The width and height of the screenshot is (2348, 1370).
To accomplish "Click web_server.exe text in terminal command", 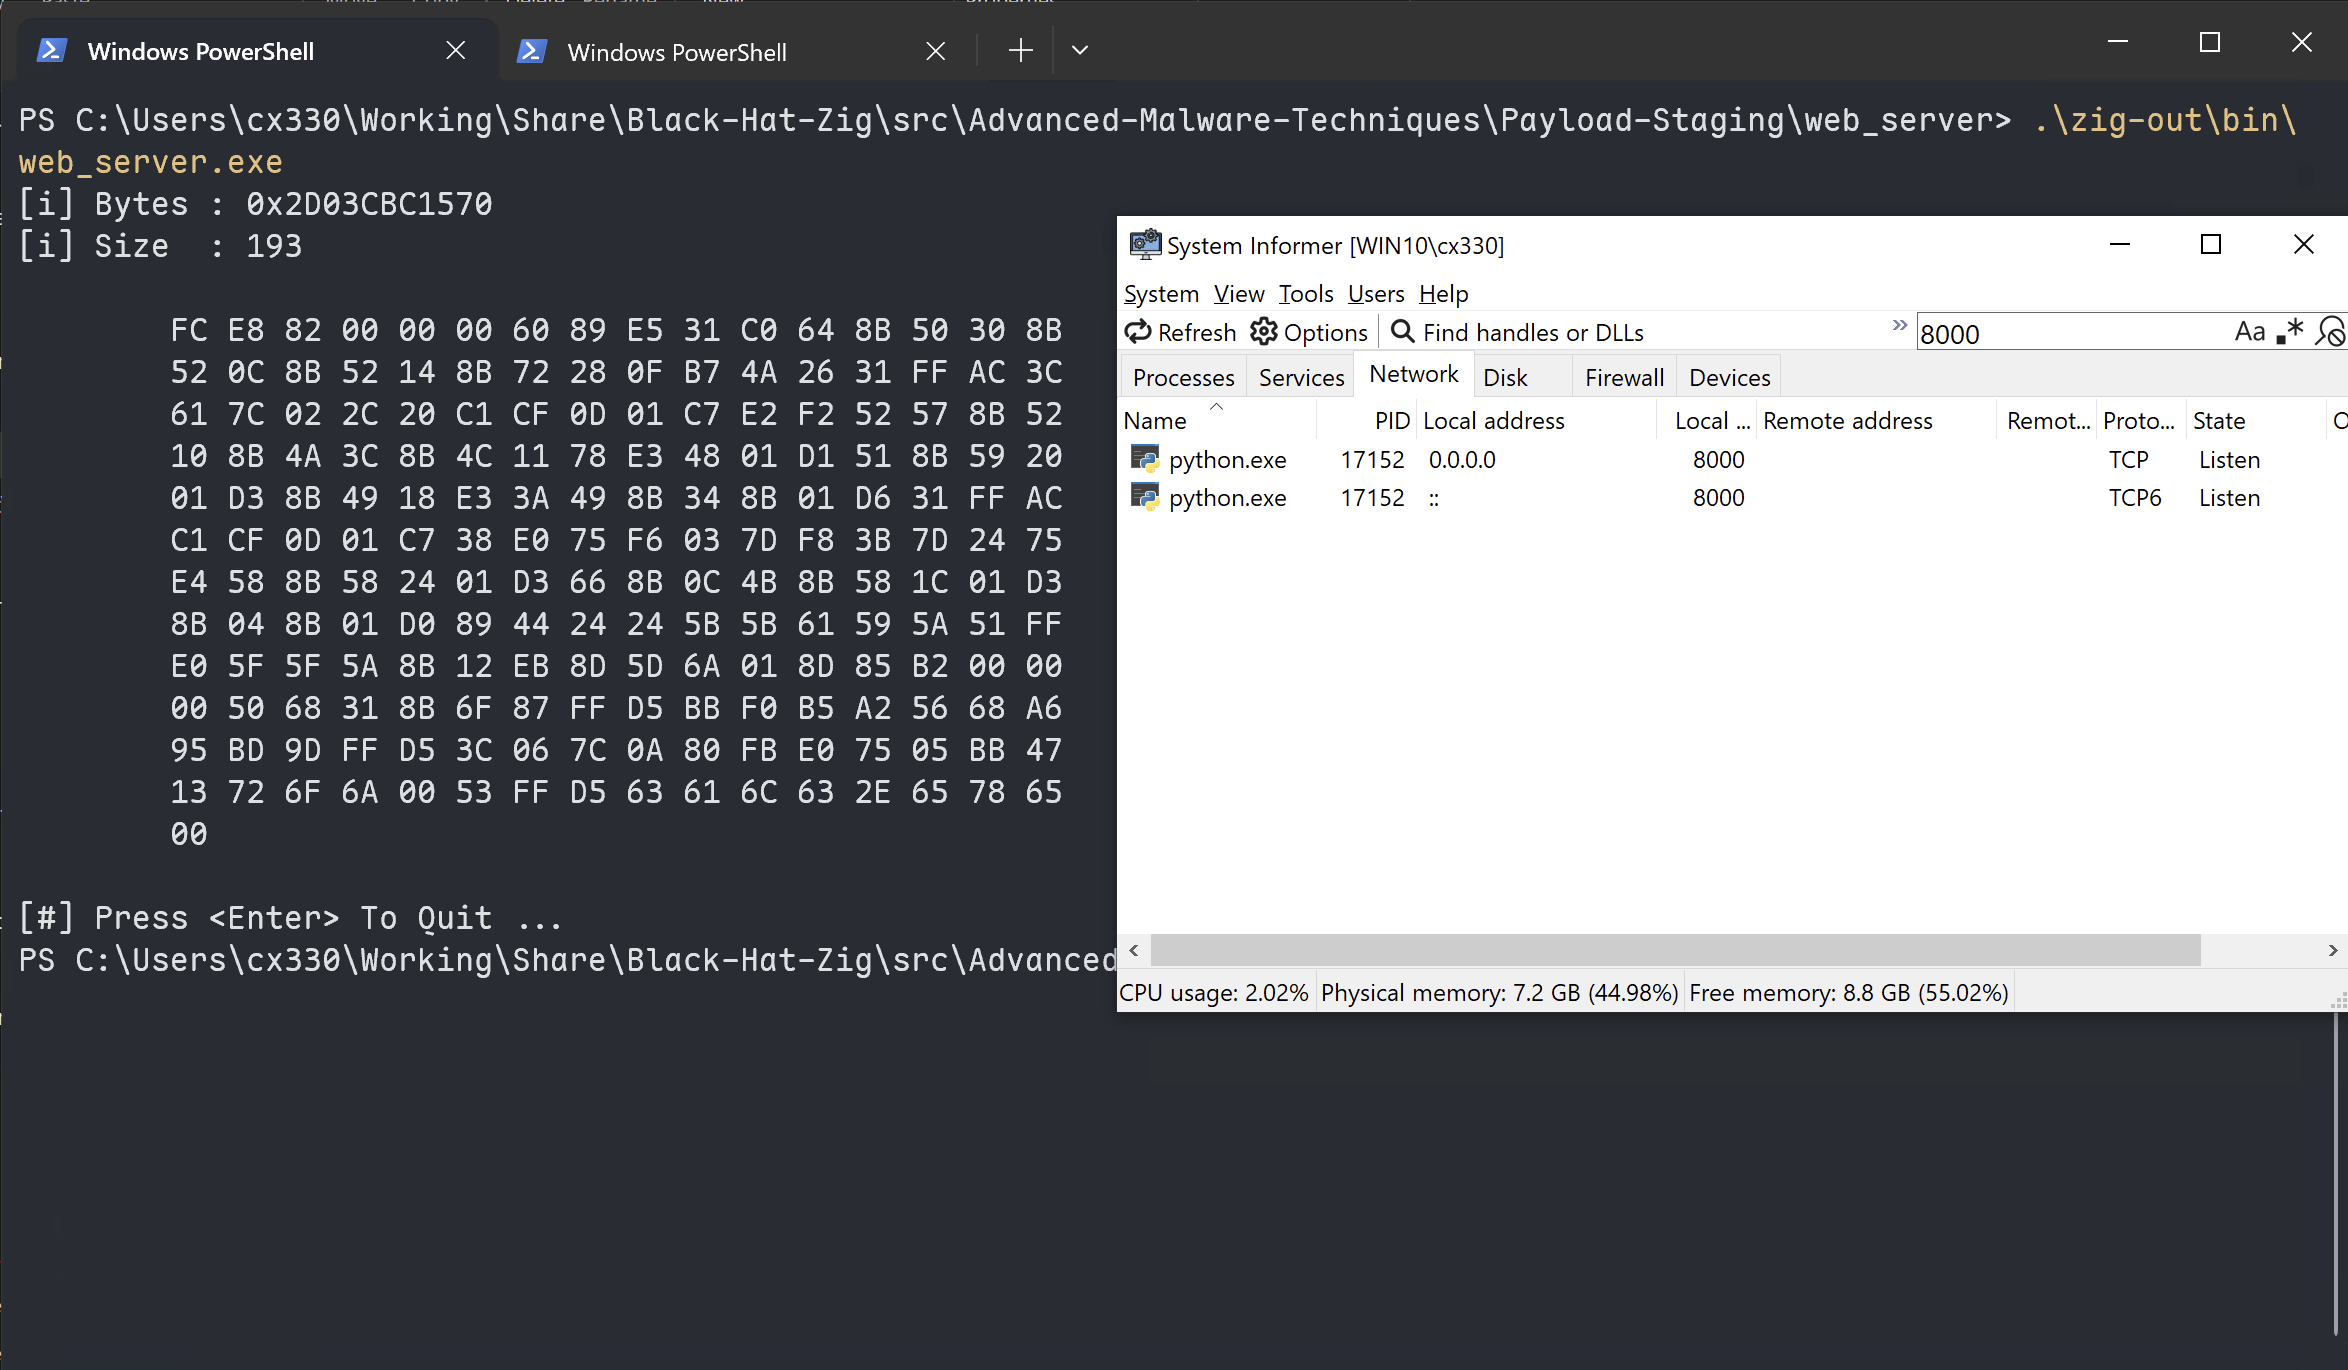I will click(x=151, y=162).
